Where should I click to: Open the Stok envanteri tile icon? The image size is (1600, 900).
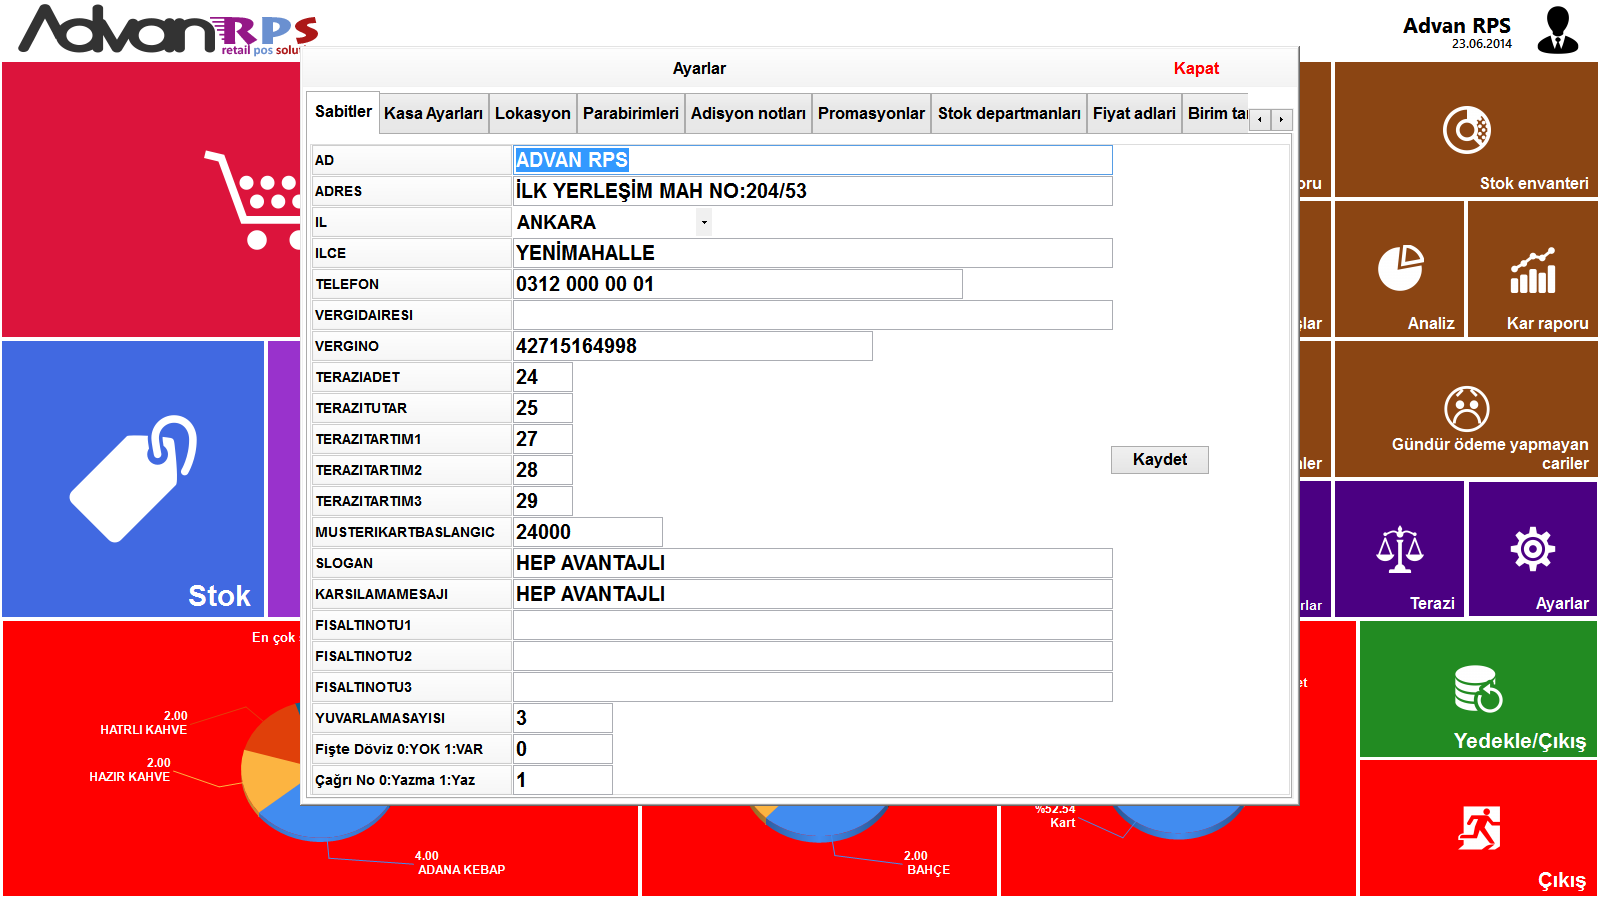click(x=1466, y=130)
